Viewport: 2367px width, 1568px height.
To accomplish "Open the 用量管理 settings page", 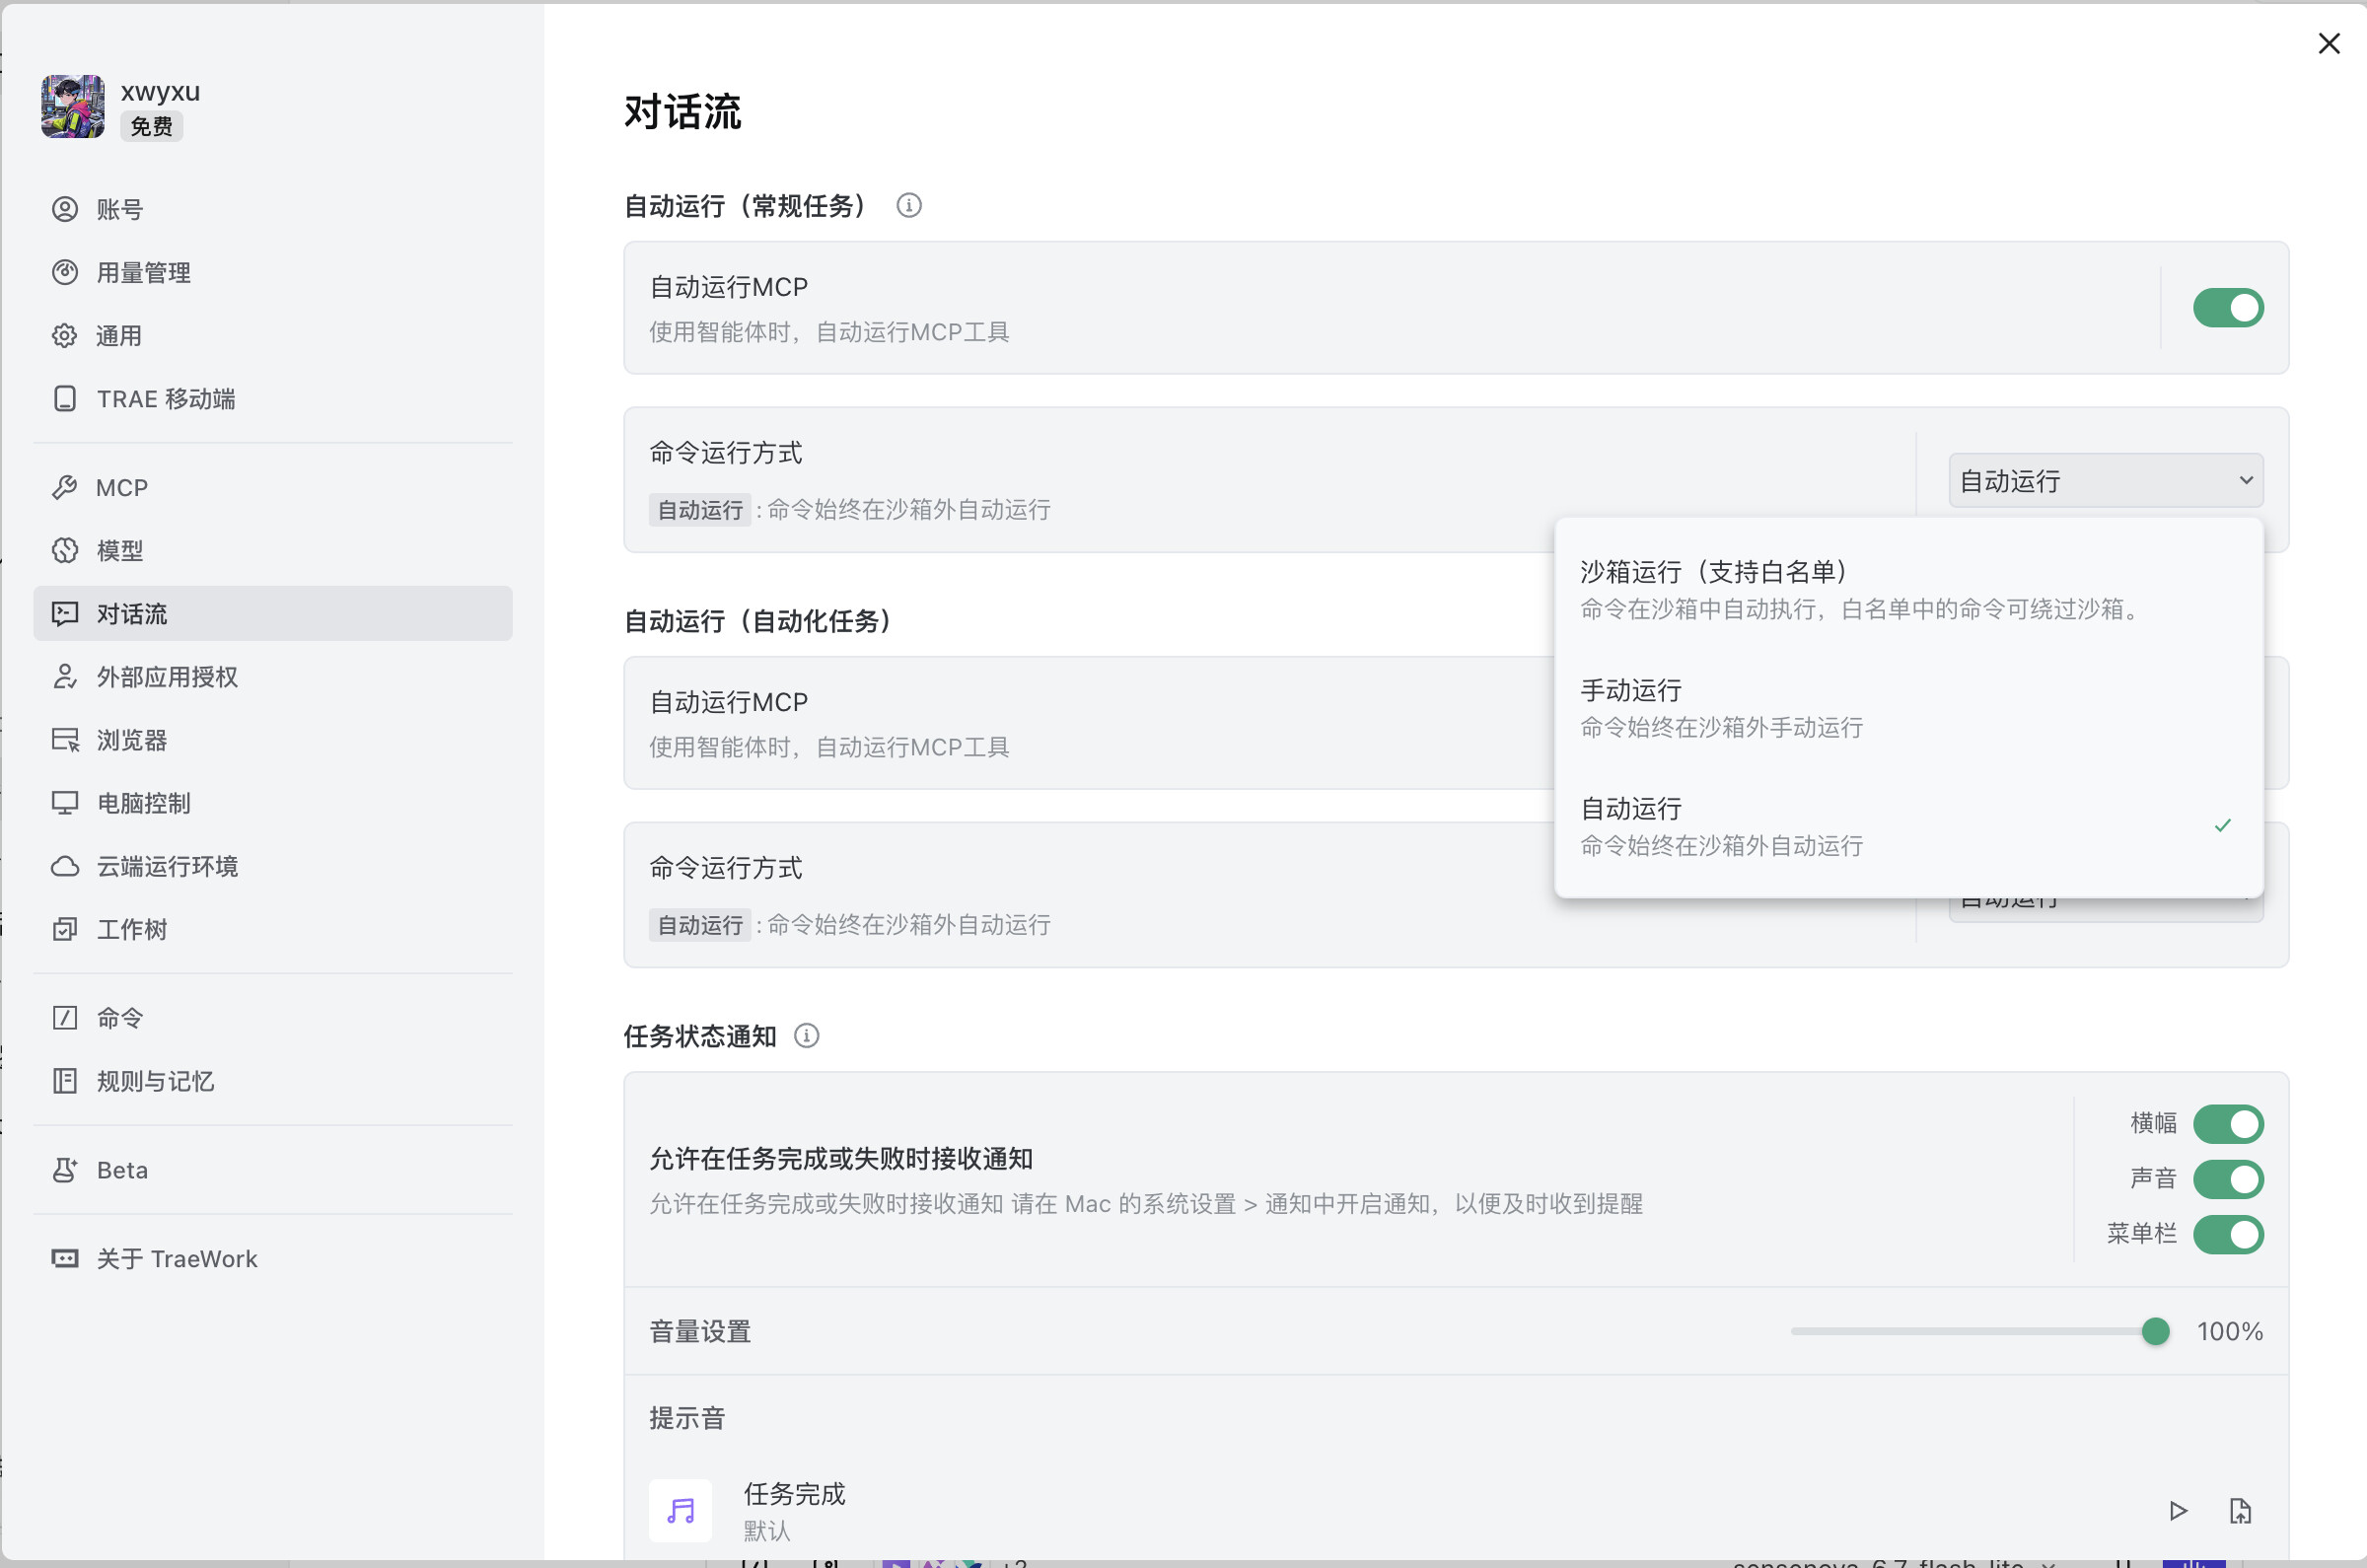I will pyautogui.click(x=272, y=272).
